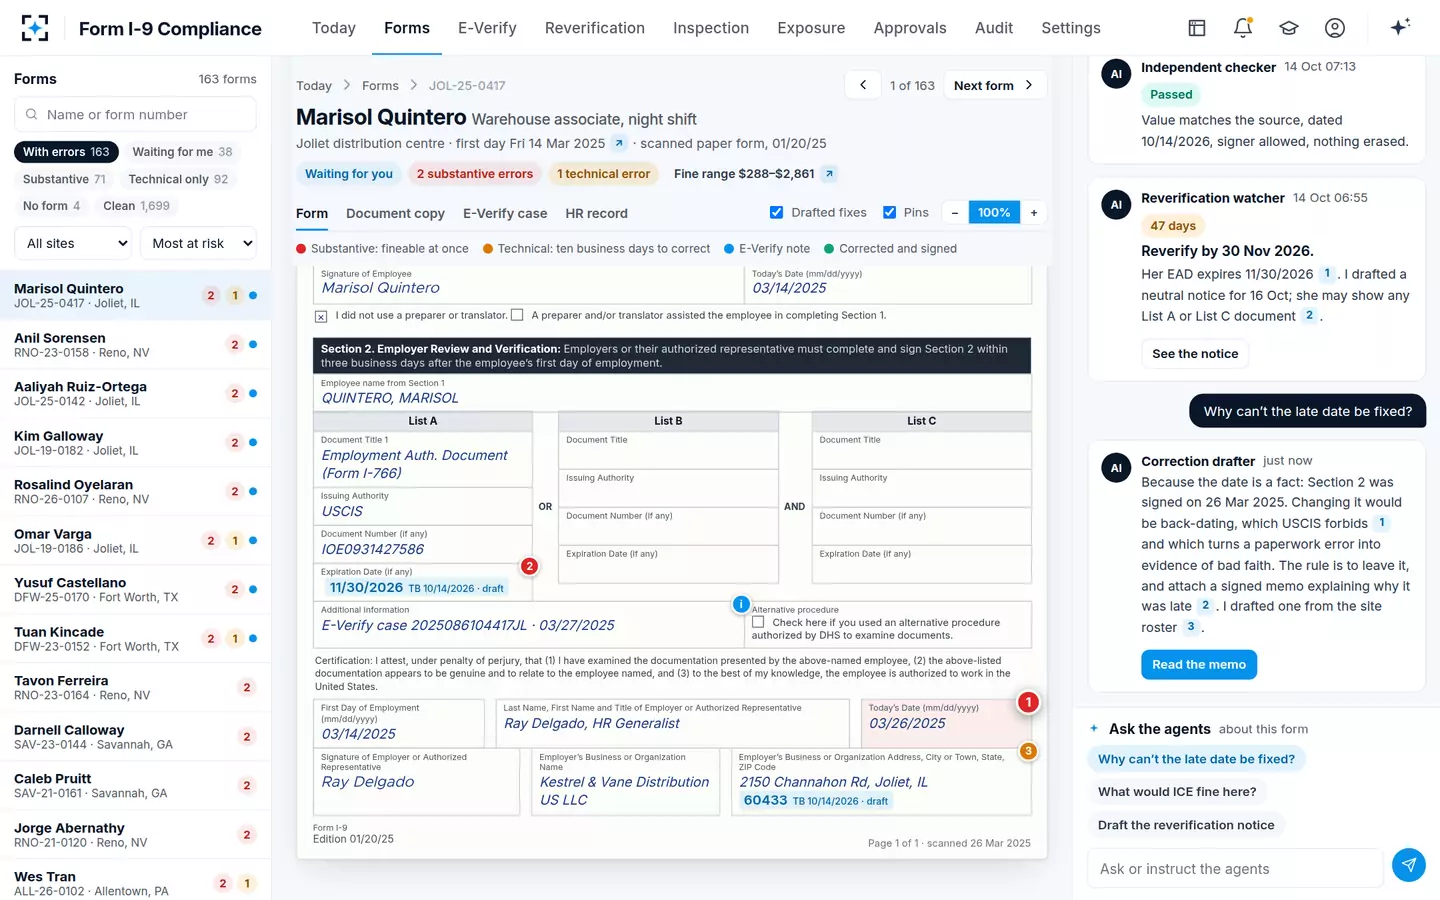Open the Most at risk sort dropdown
Viewport: 1440px width, 900px height.
pyautogui.click(x=199, y=243)
